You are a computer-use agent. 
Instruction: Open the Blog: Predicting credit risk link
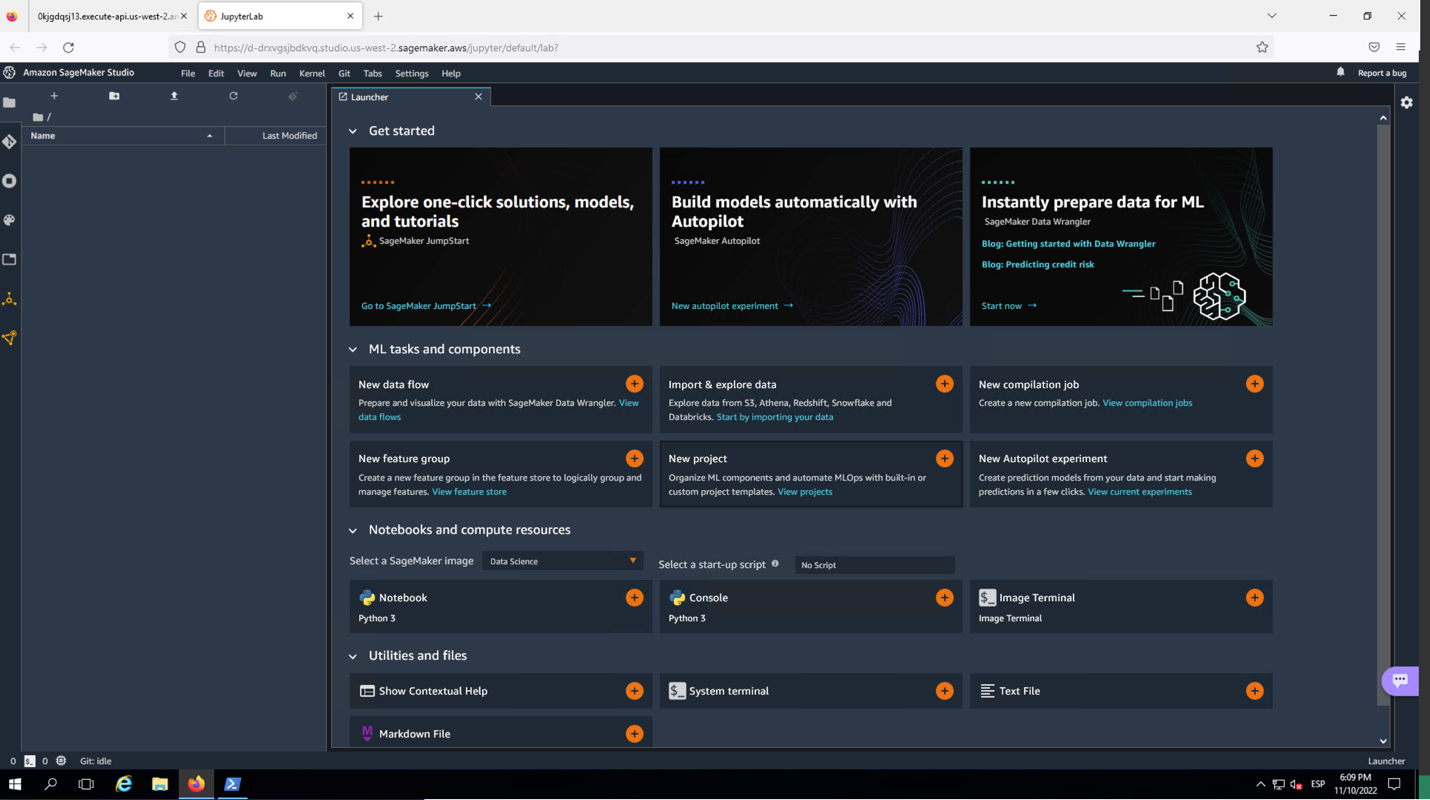[1038, 265]
